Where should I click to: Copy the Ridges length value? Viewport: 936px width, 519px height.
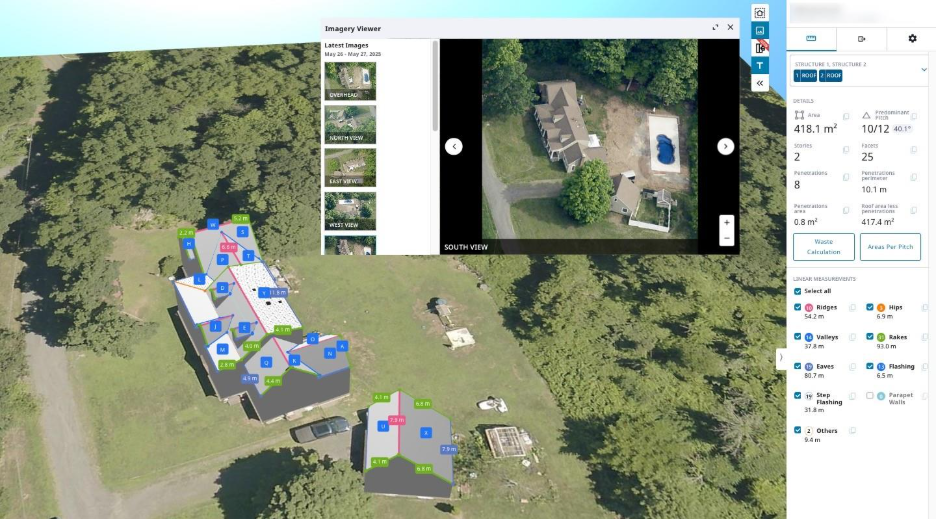point(852,308)
